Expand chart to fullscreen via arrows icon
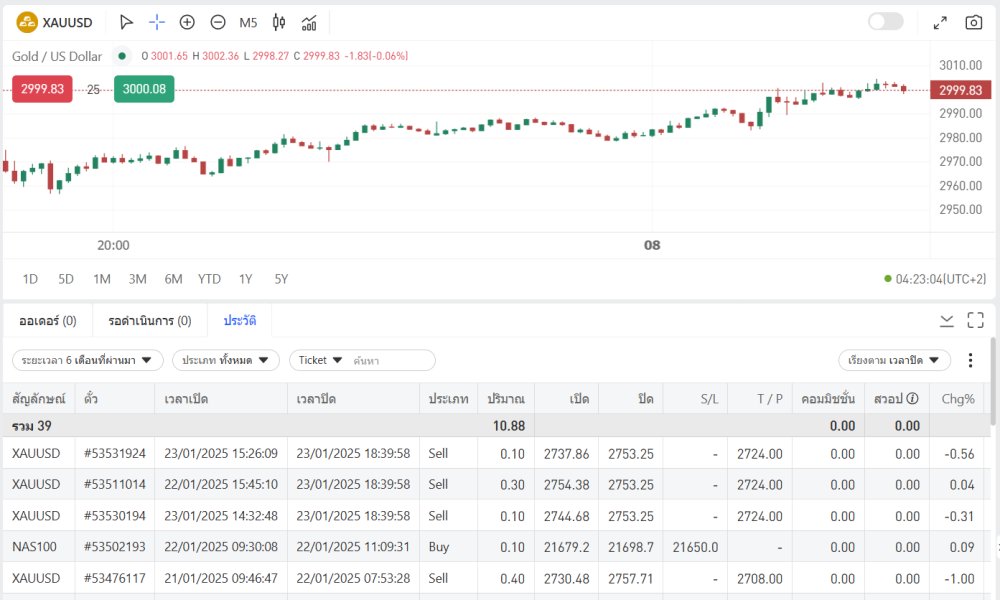 pyautogui.click(x=940, y=22)
